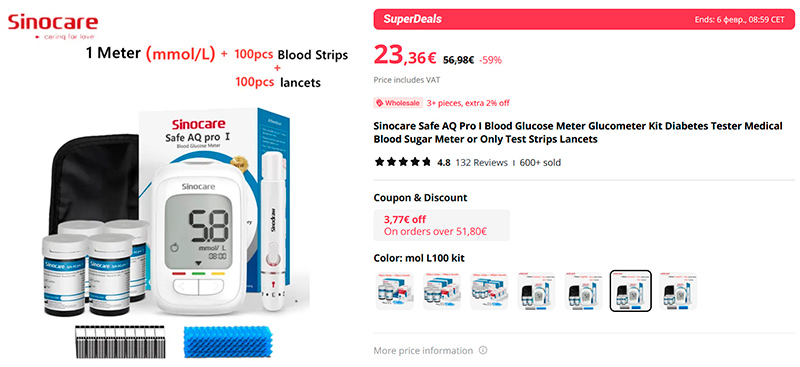Click the 600+ sold text
This screenshot has height=367, width=800.
point(540,163)
